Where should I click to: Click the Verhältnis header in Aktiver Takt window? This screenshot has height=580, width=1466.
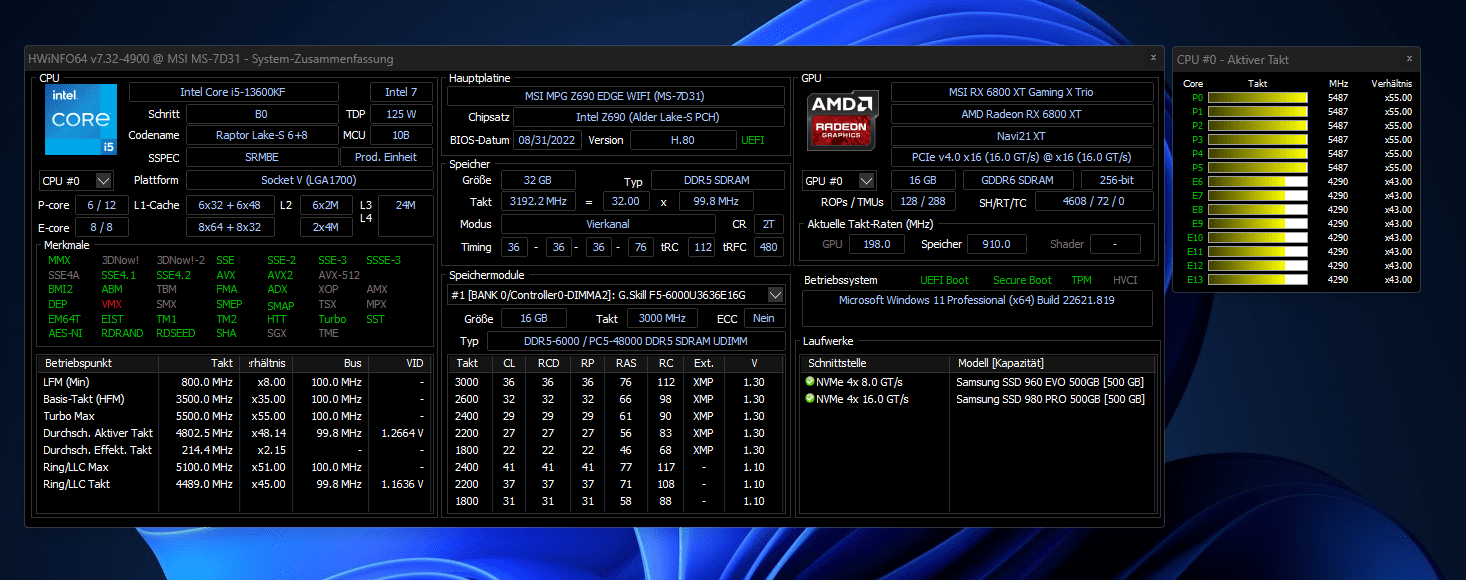pyautogui.click(x=1391, y=83)
